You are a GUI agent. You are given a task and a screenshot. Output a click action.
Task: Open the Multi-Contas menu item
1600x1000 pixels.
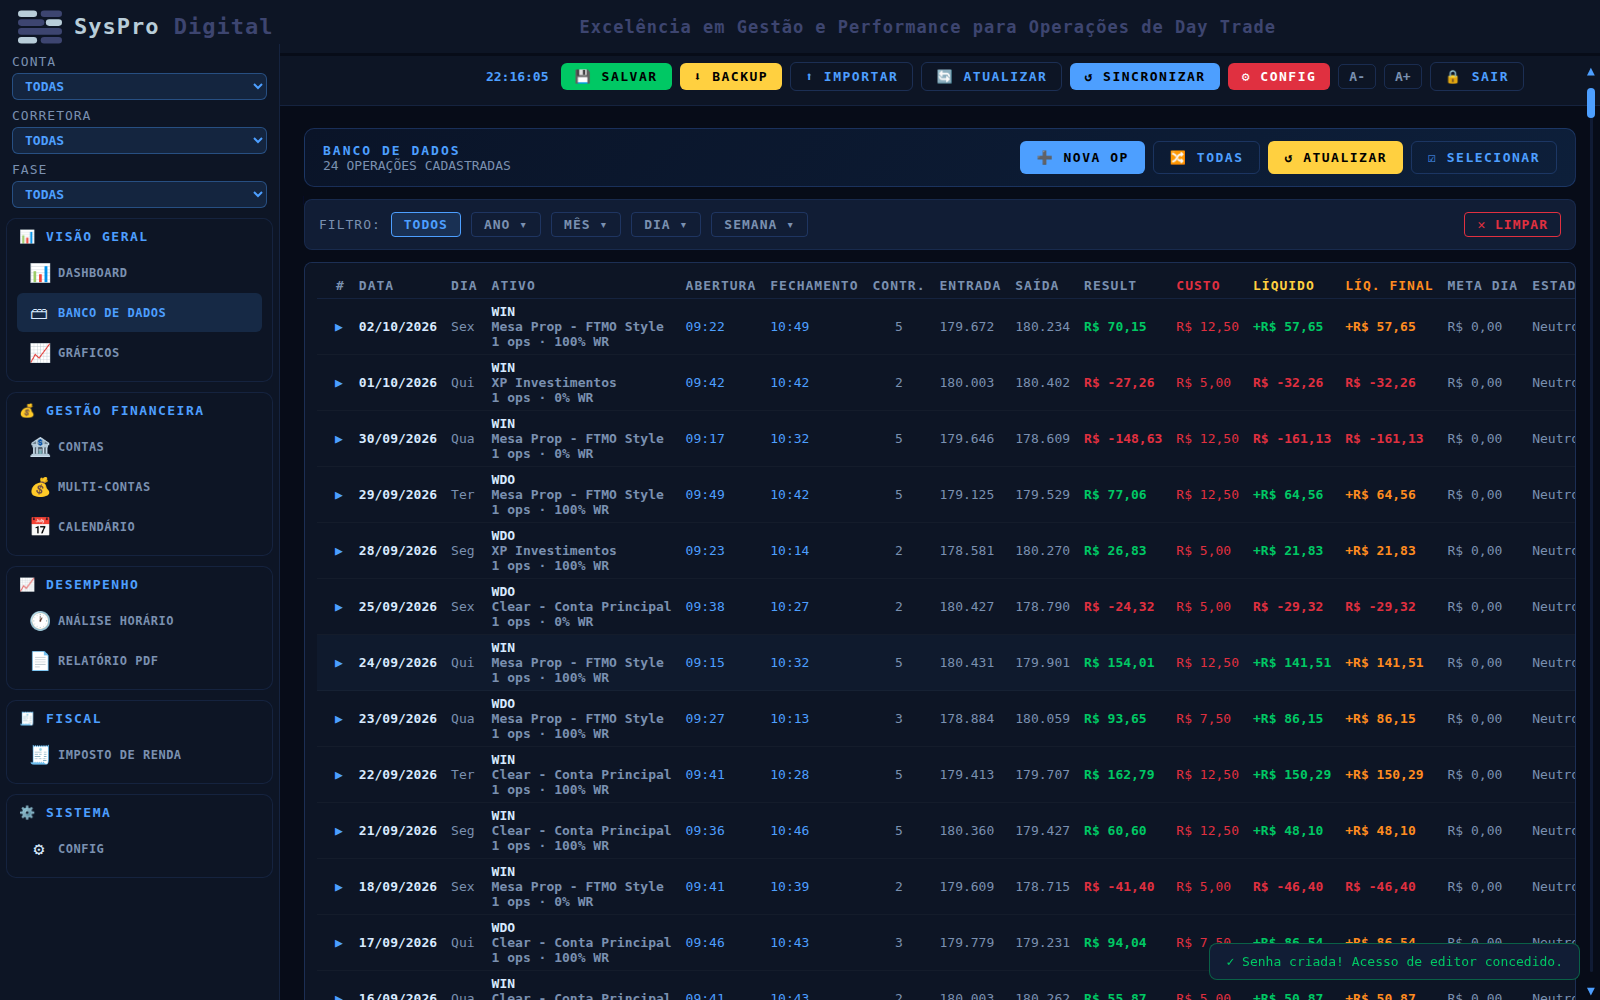click(139, 487)
